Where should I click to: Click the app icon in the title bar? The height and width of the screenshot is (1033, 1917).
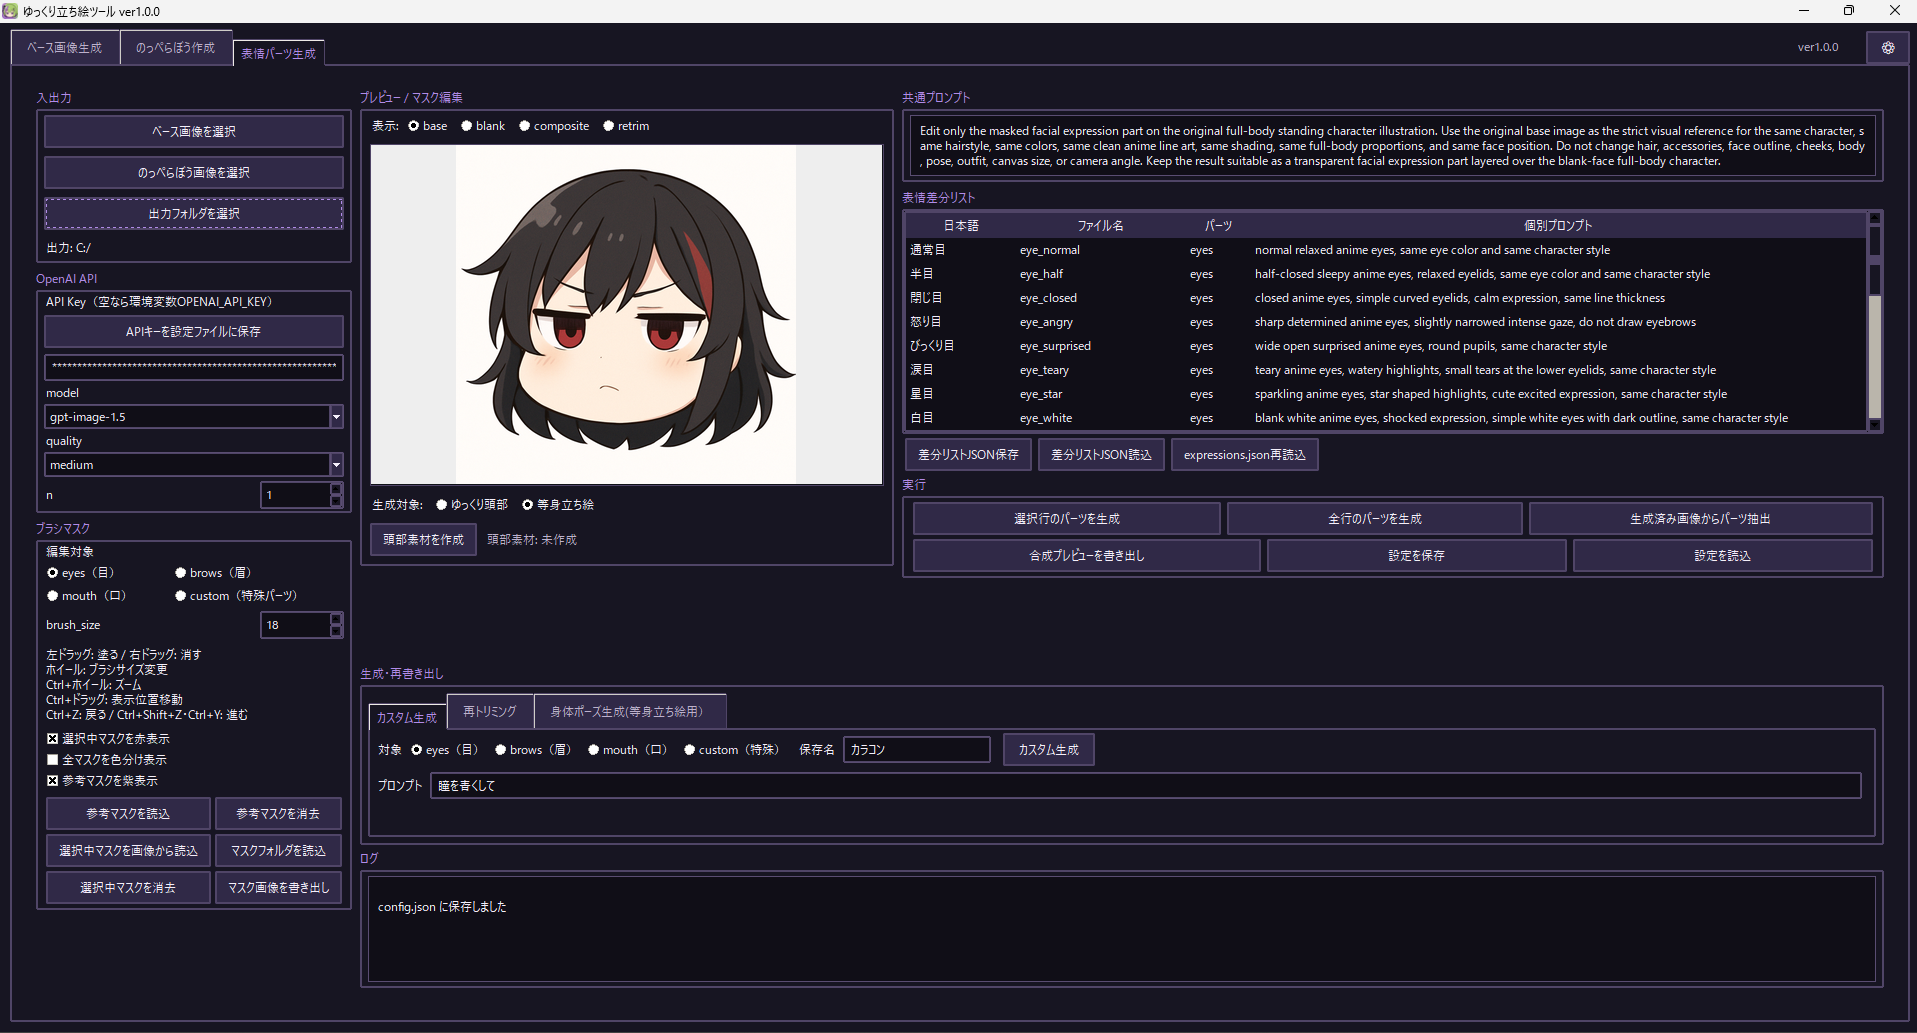(10, 11)
